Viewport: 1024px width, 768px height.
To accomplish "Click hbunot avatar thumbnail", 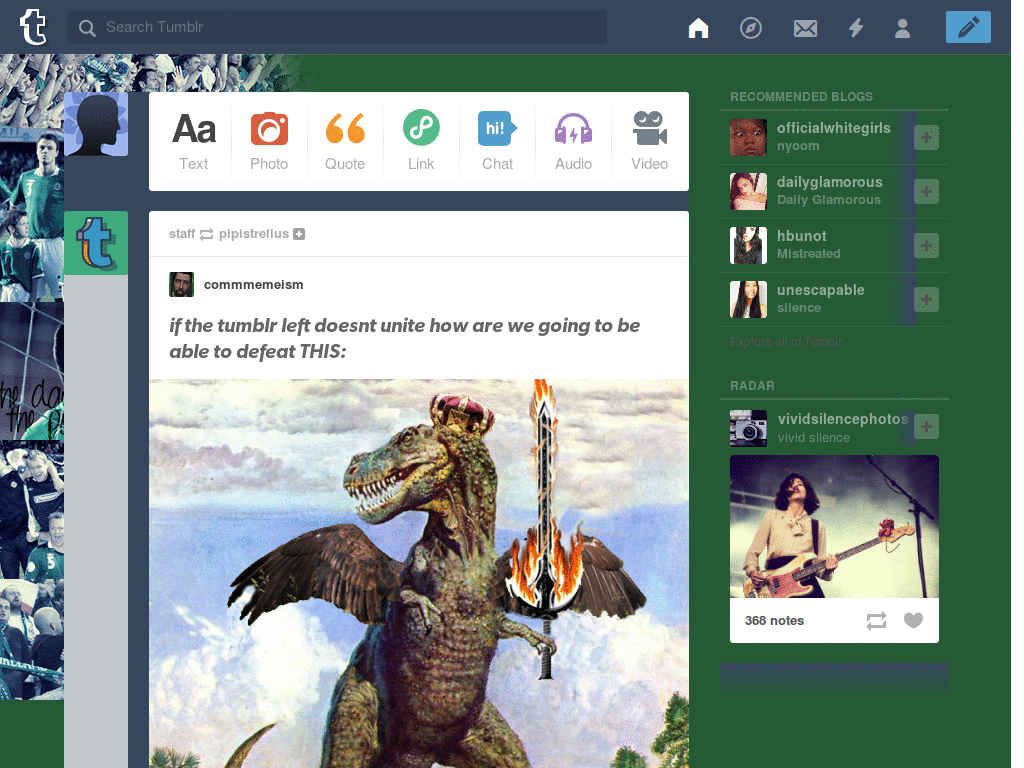I will point(748,246).
